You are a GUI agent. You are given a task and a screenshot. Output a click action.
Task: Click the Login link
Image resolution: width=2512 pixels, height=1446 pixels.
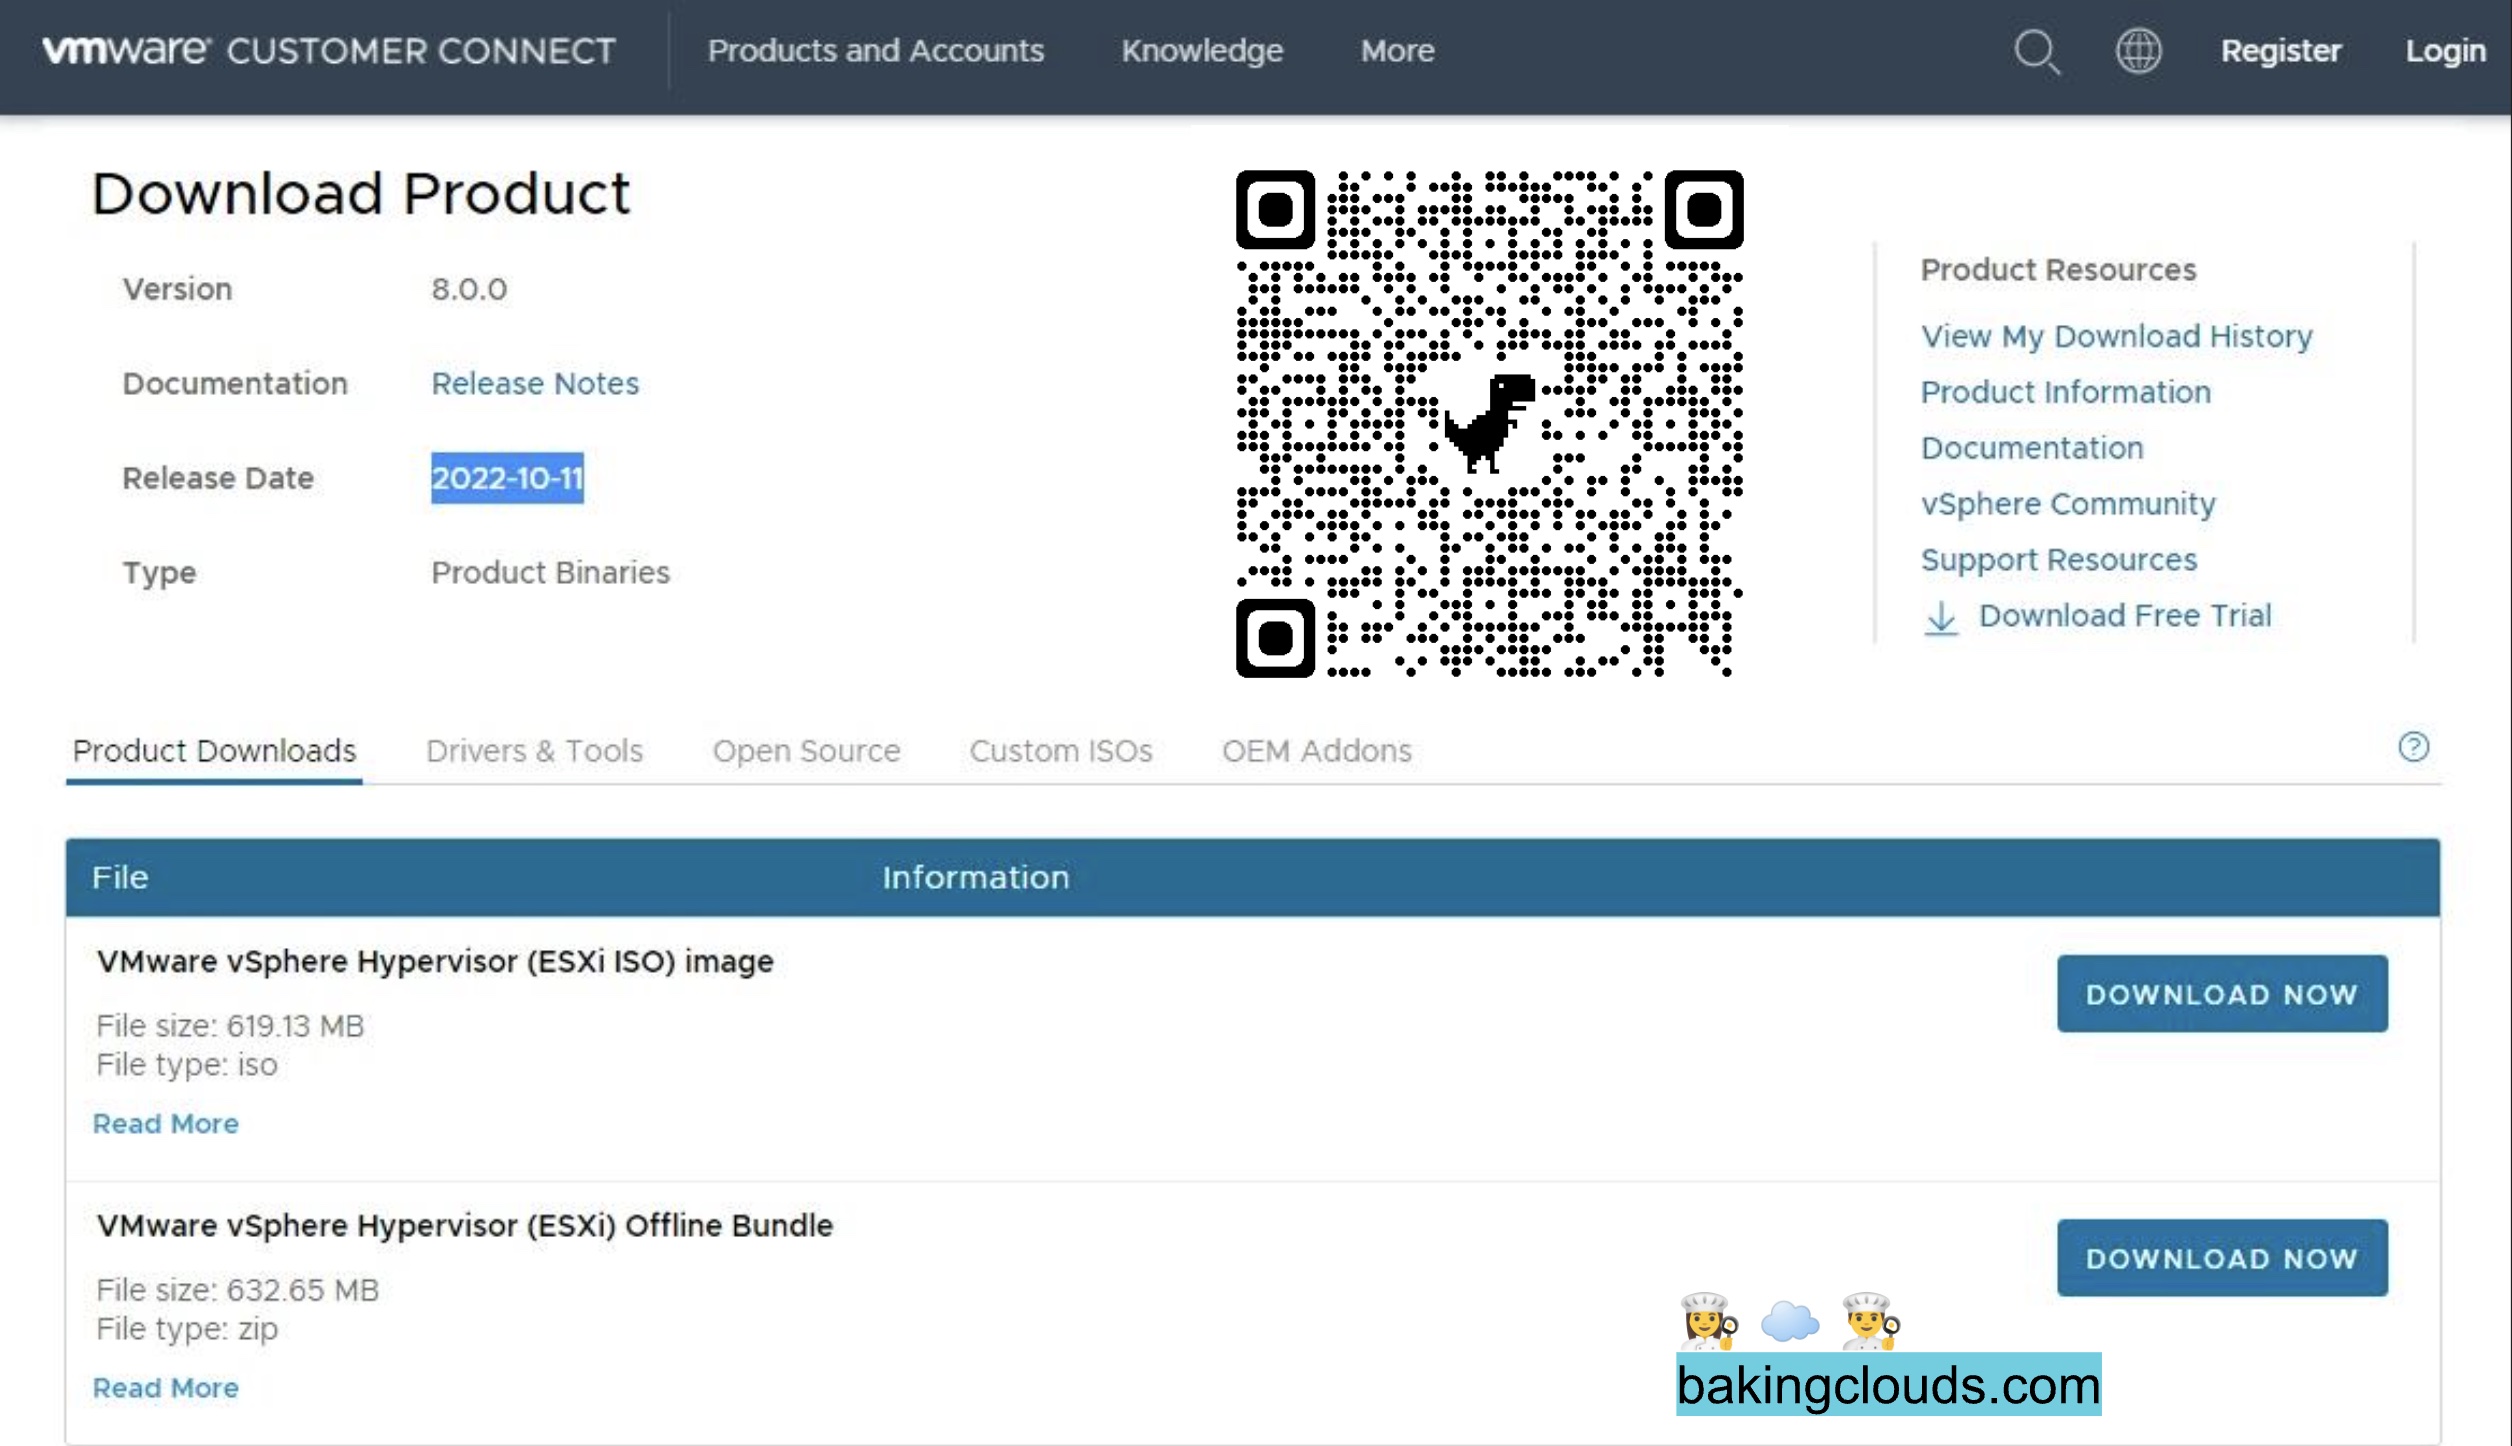tap(2445, 50)
